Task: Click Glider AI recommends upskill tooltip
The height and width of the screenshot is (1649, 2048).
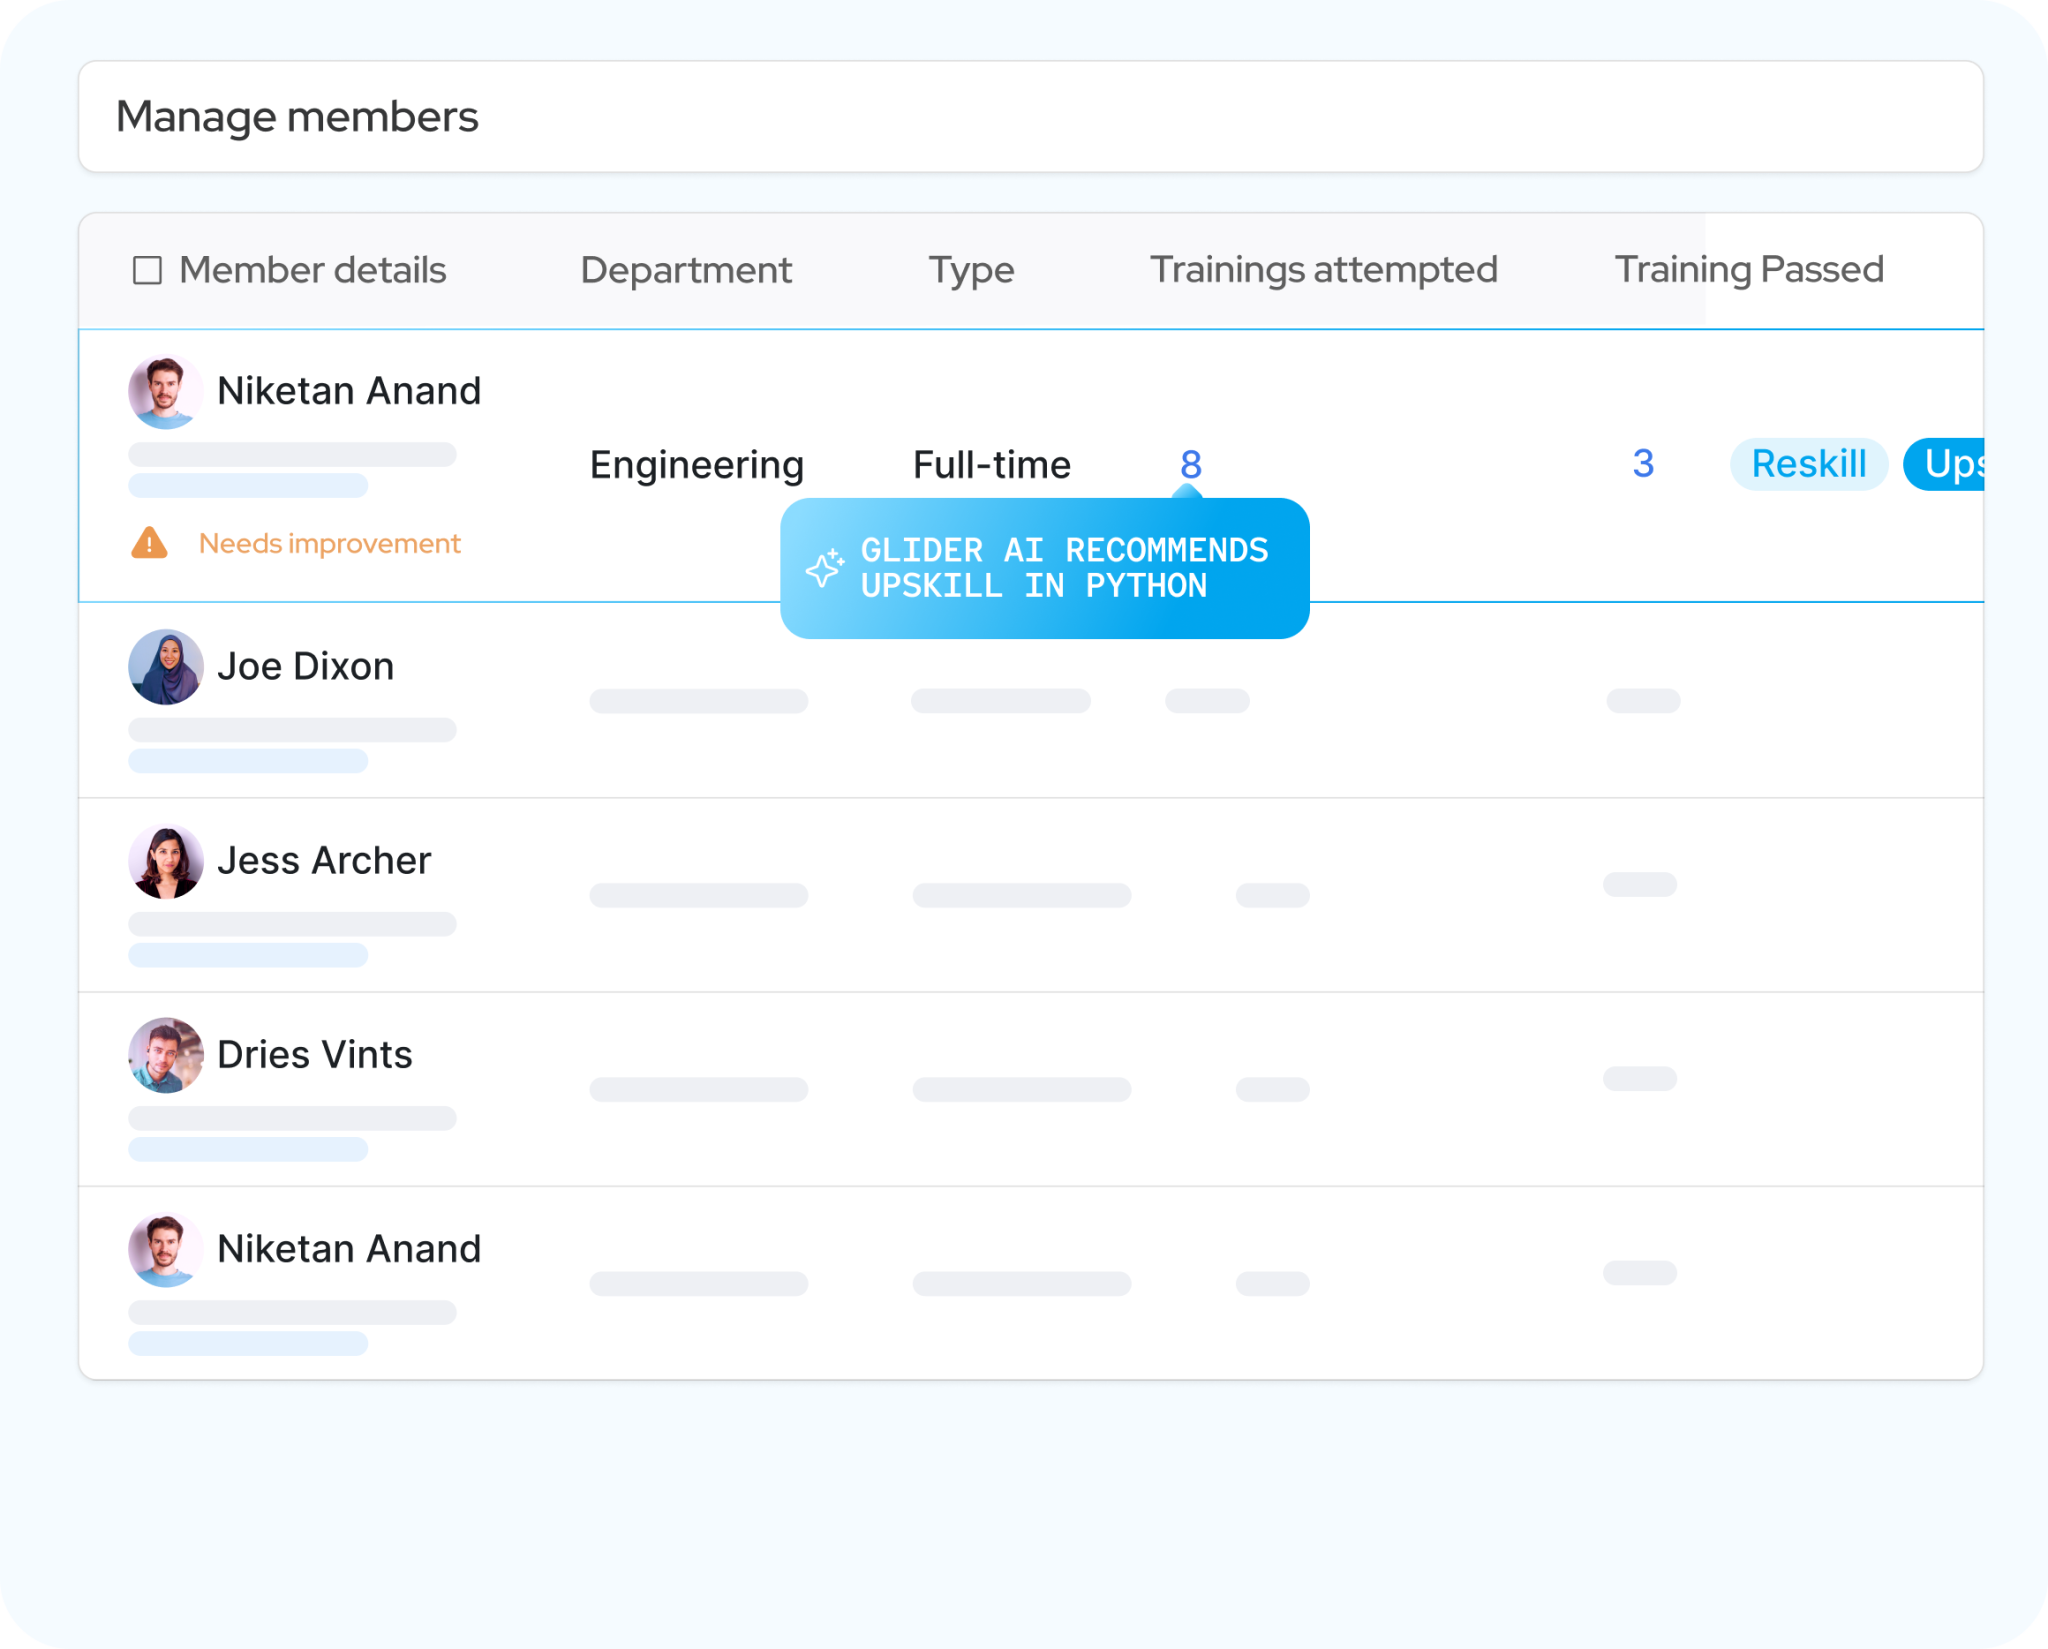Action: click(x=1064, y=568)
